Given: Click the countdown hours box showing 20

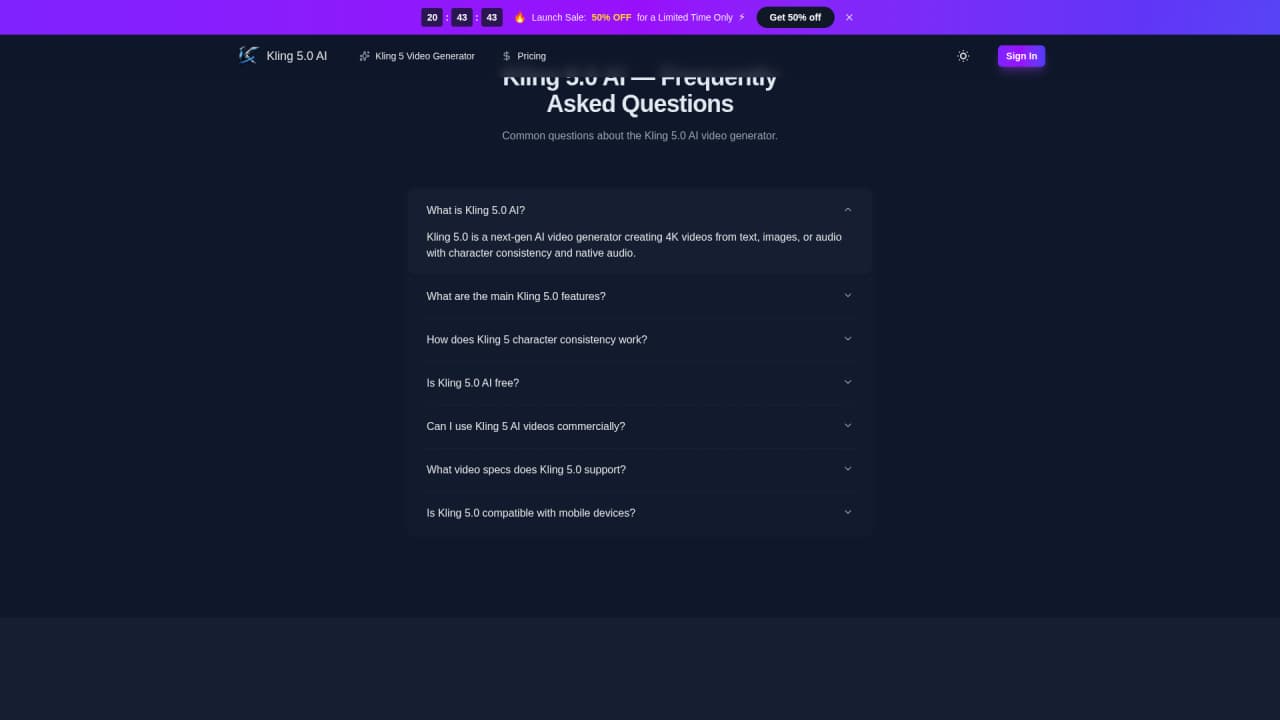Looking at the screenshot, I should tap(432, 17).
